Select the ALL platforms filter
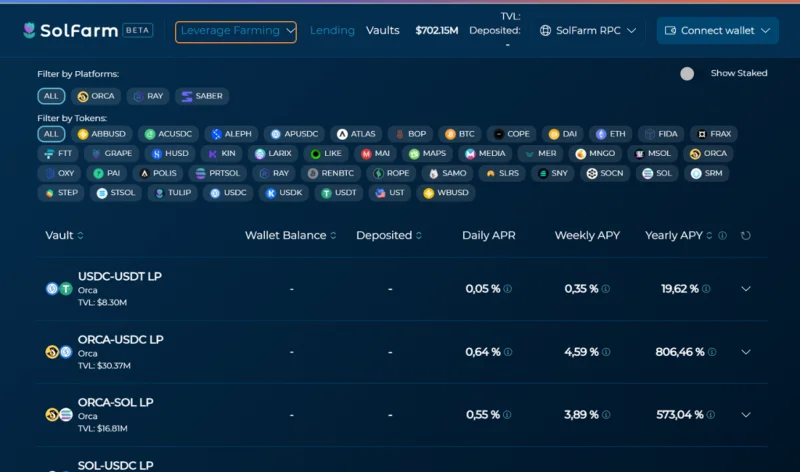Viewport: 800px width, 472px height. click(x=51, y=96)
